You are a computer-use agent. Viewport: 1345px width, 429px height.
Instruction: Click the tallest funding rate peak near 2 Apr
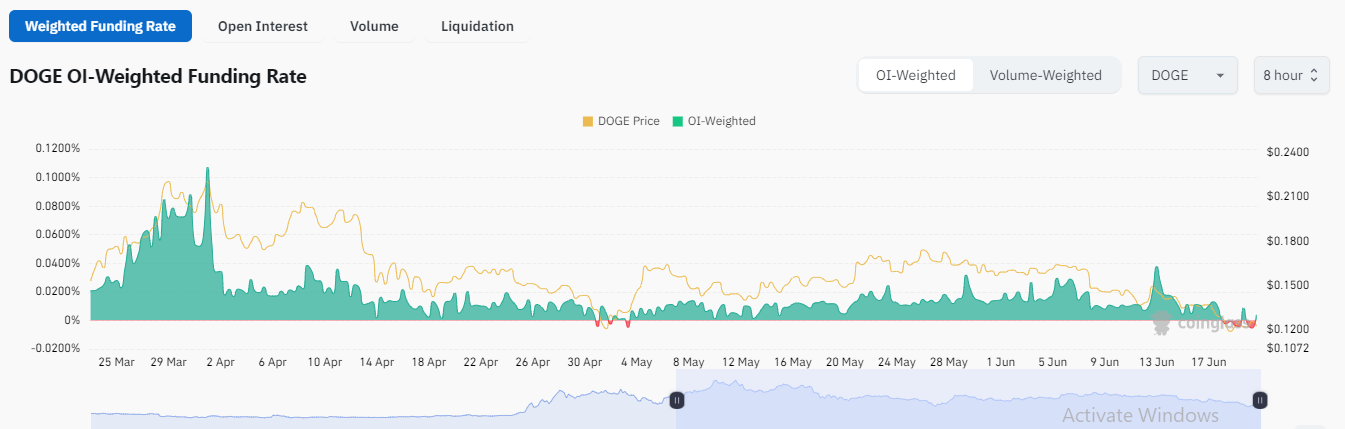[x=207, y=172]
